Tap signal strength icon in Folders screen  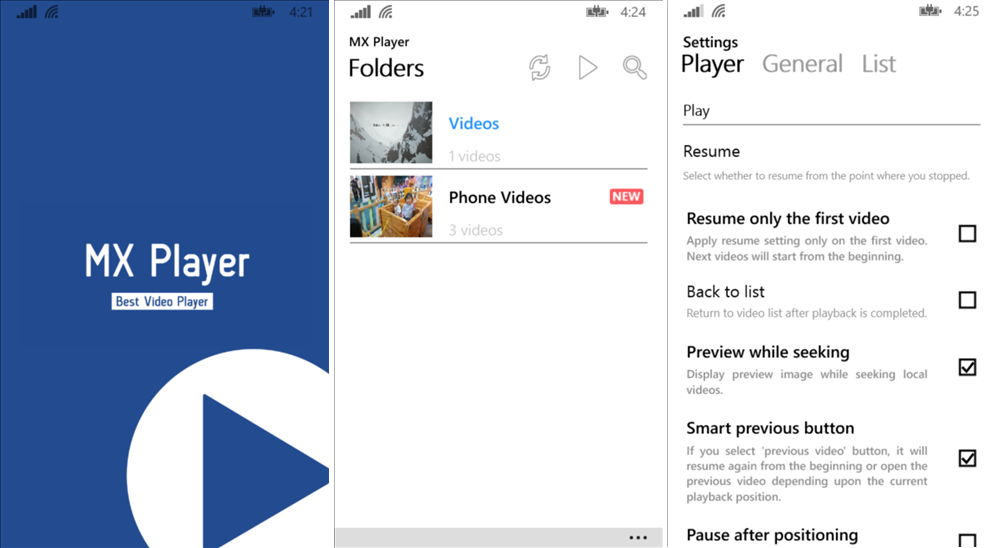(361, 12)
